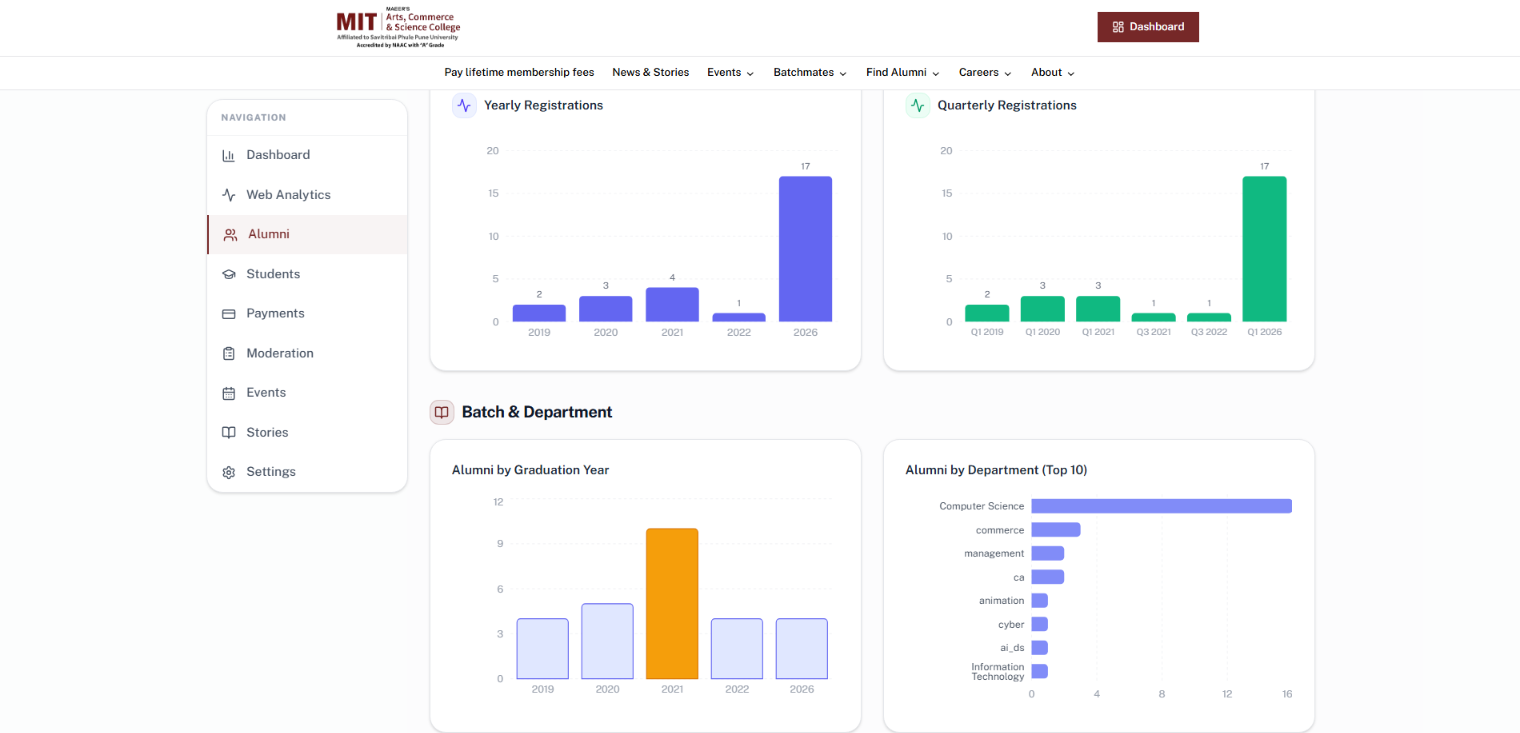
Task: Click the Events calendar icon
Action: (x=228, y=393)
